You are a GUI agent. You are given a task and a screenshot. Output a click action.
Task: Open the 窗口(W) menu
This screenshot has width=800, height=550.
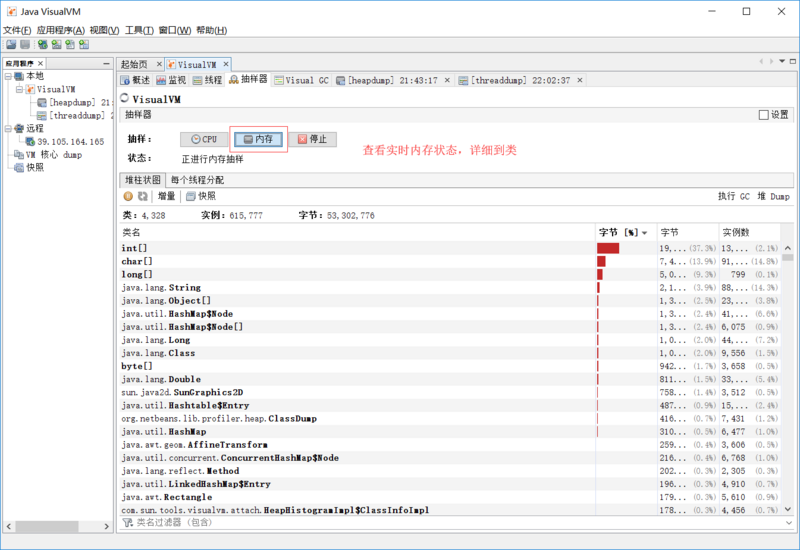[x=174, y=30]
